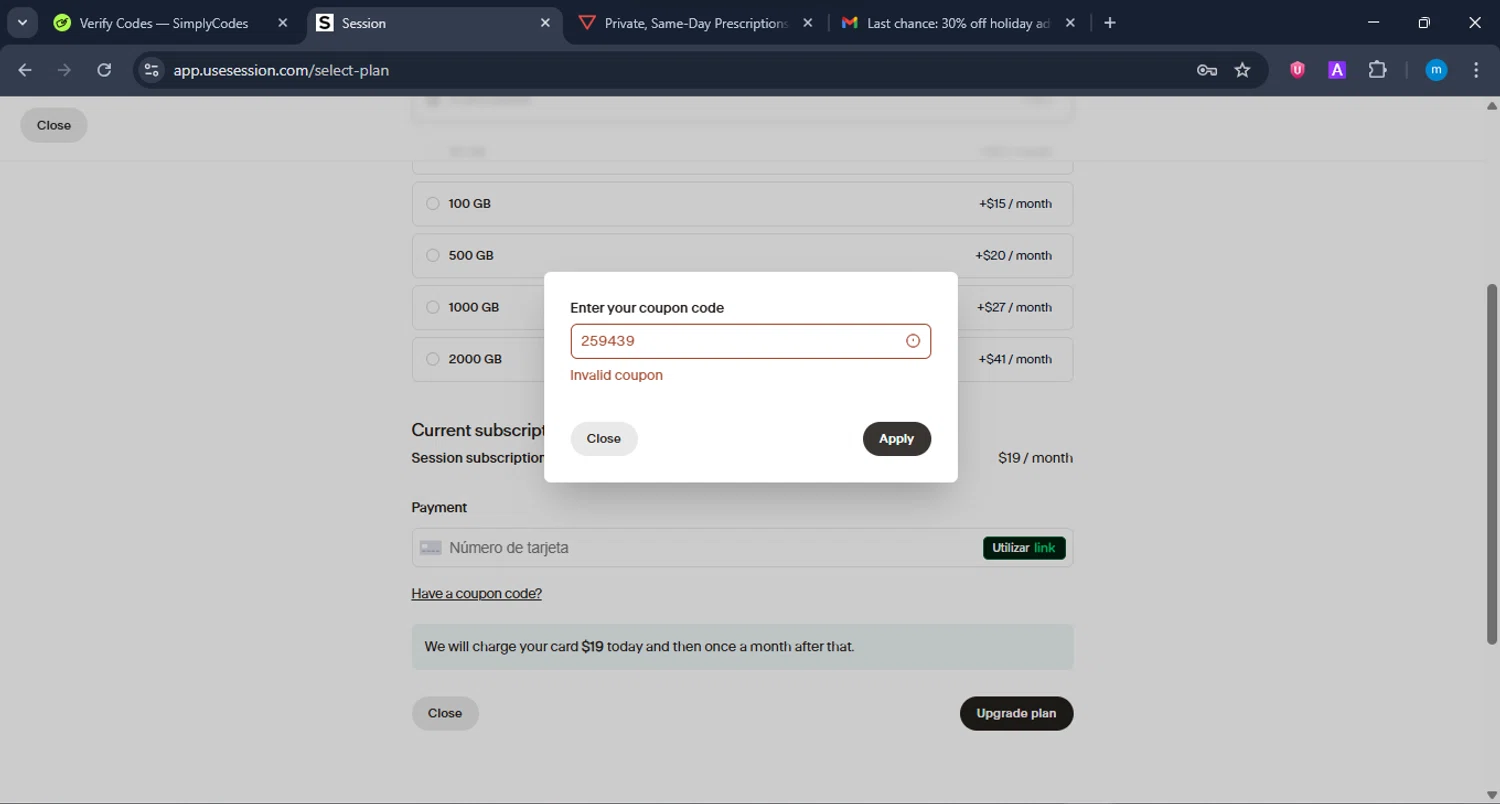Open the uBlock shield extension icon
The width and height of the screenshot is (1500, 804).
tap(1297, 70)
